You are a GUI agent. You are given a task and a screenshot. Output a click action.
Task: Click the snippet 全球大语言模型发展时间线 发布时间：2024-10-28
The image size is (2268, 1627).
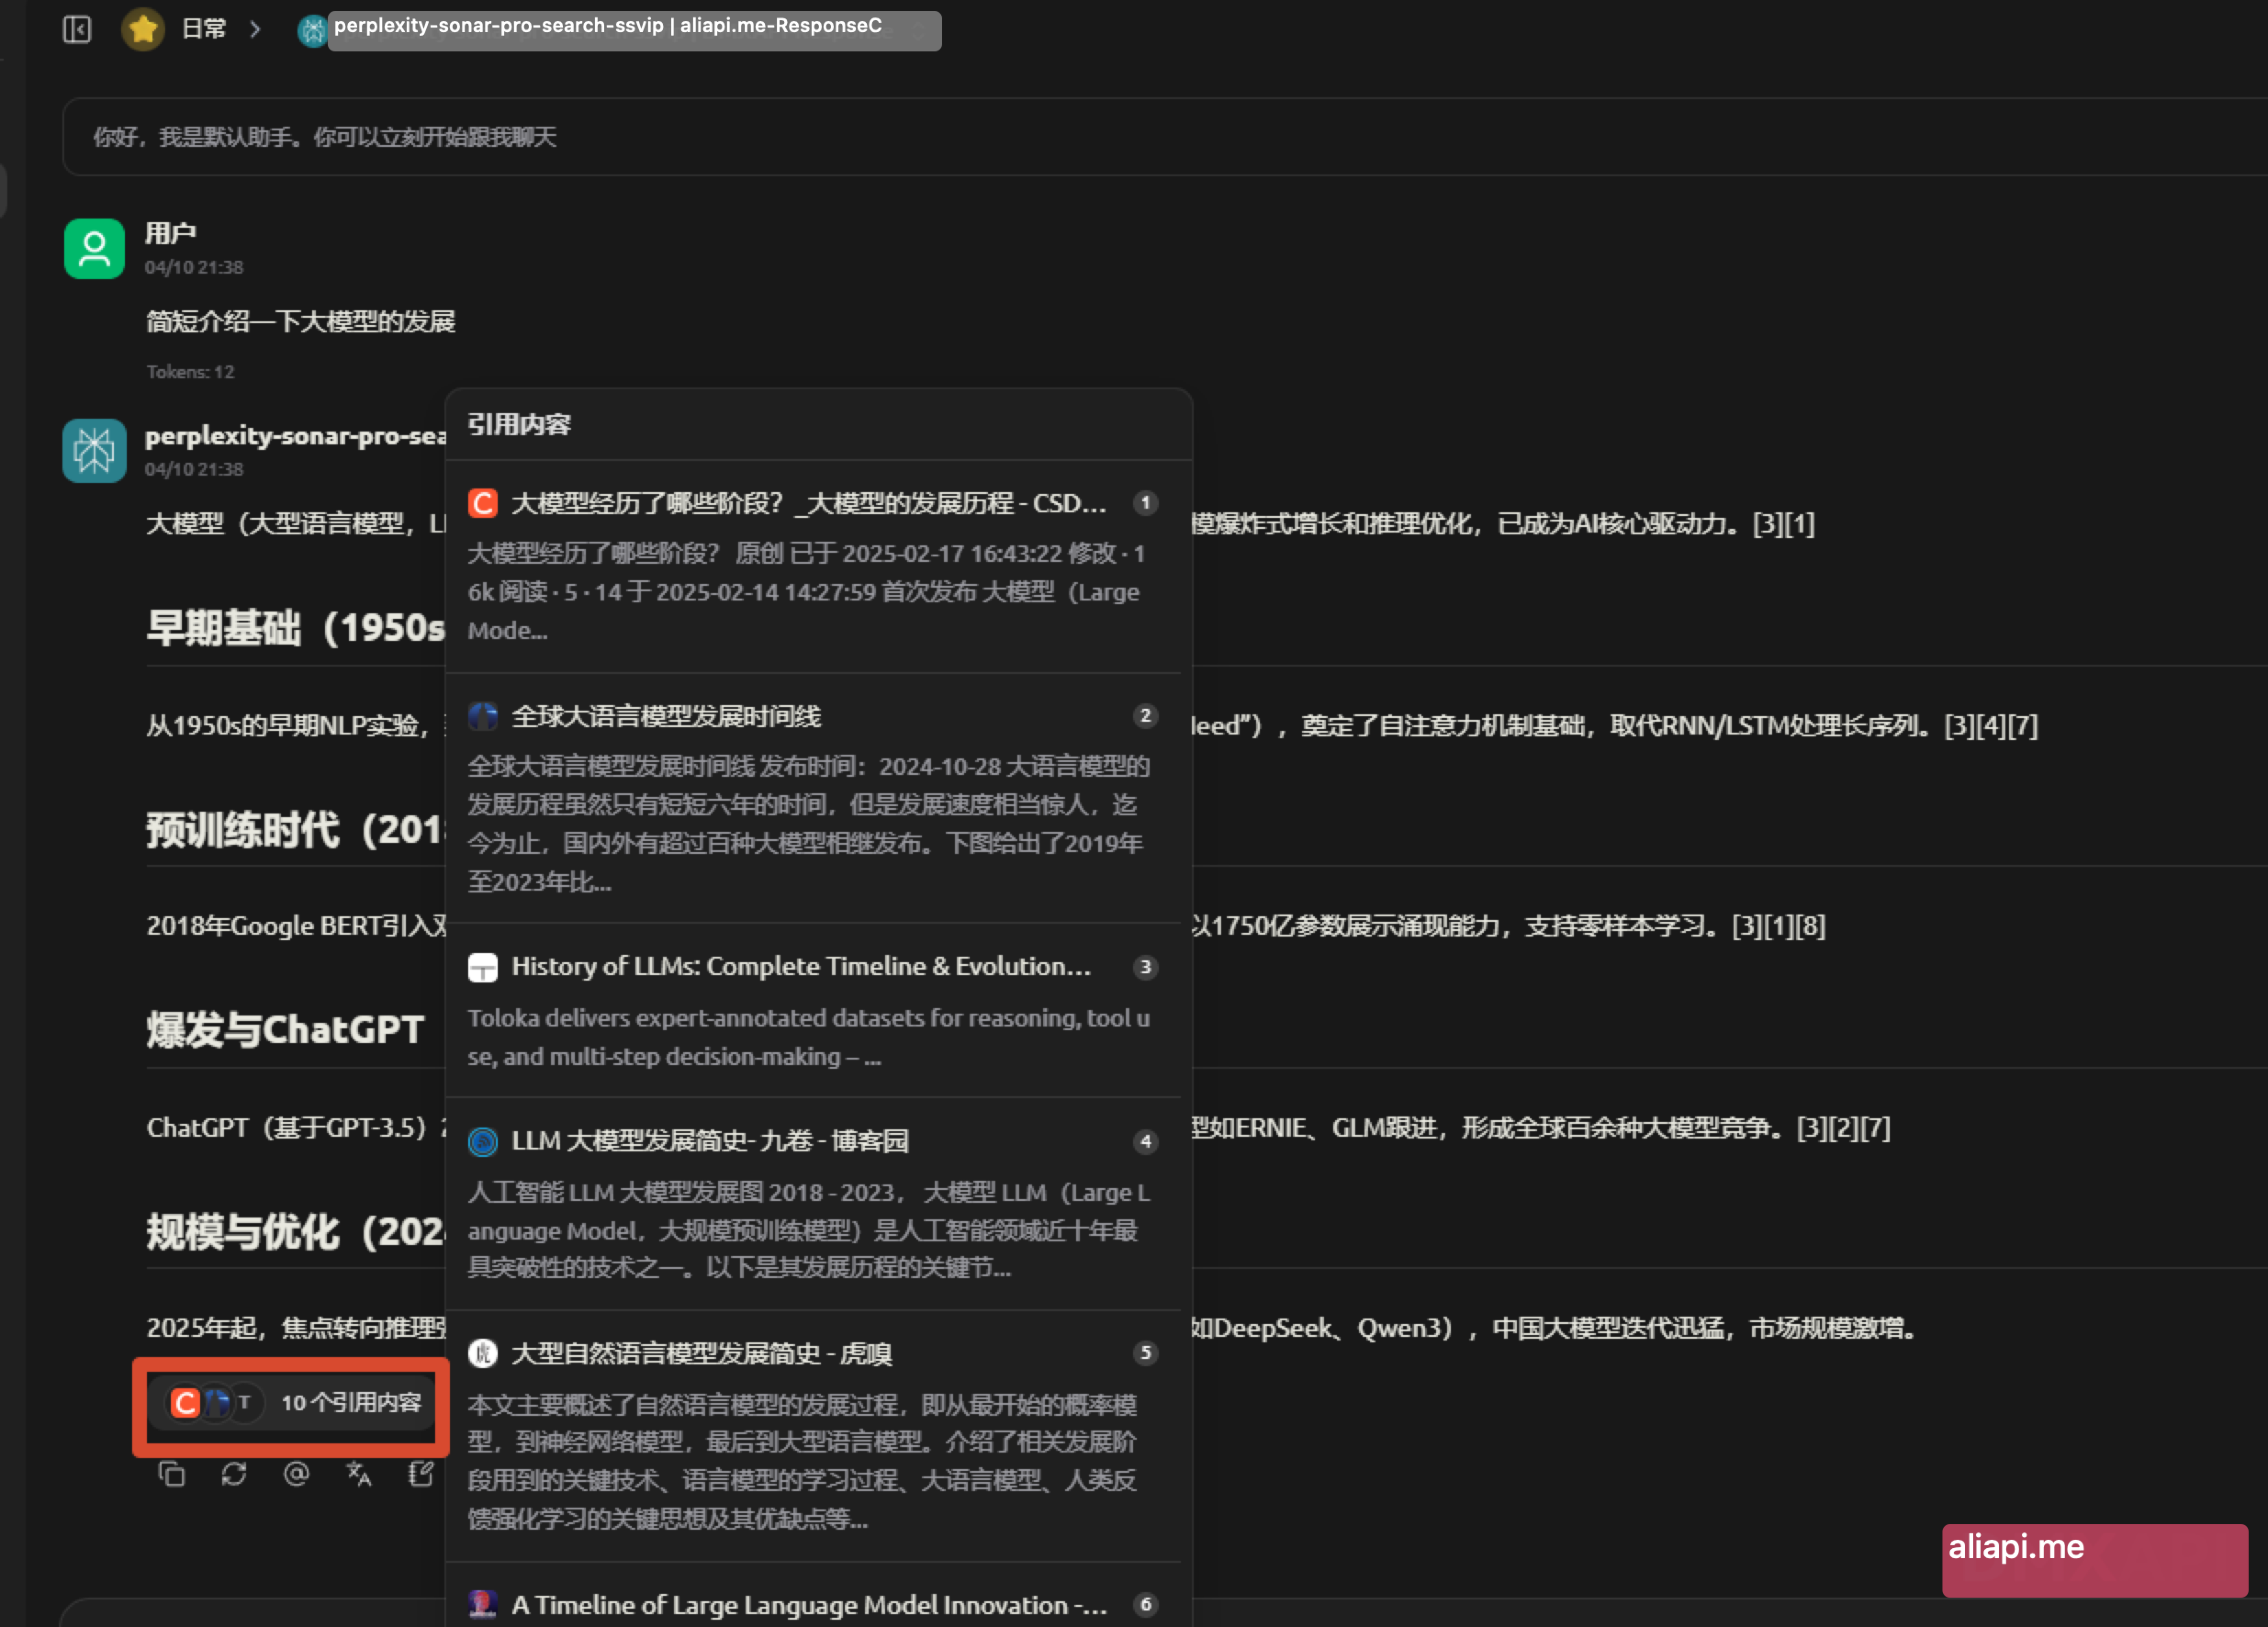809,824
